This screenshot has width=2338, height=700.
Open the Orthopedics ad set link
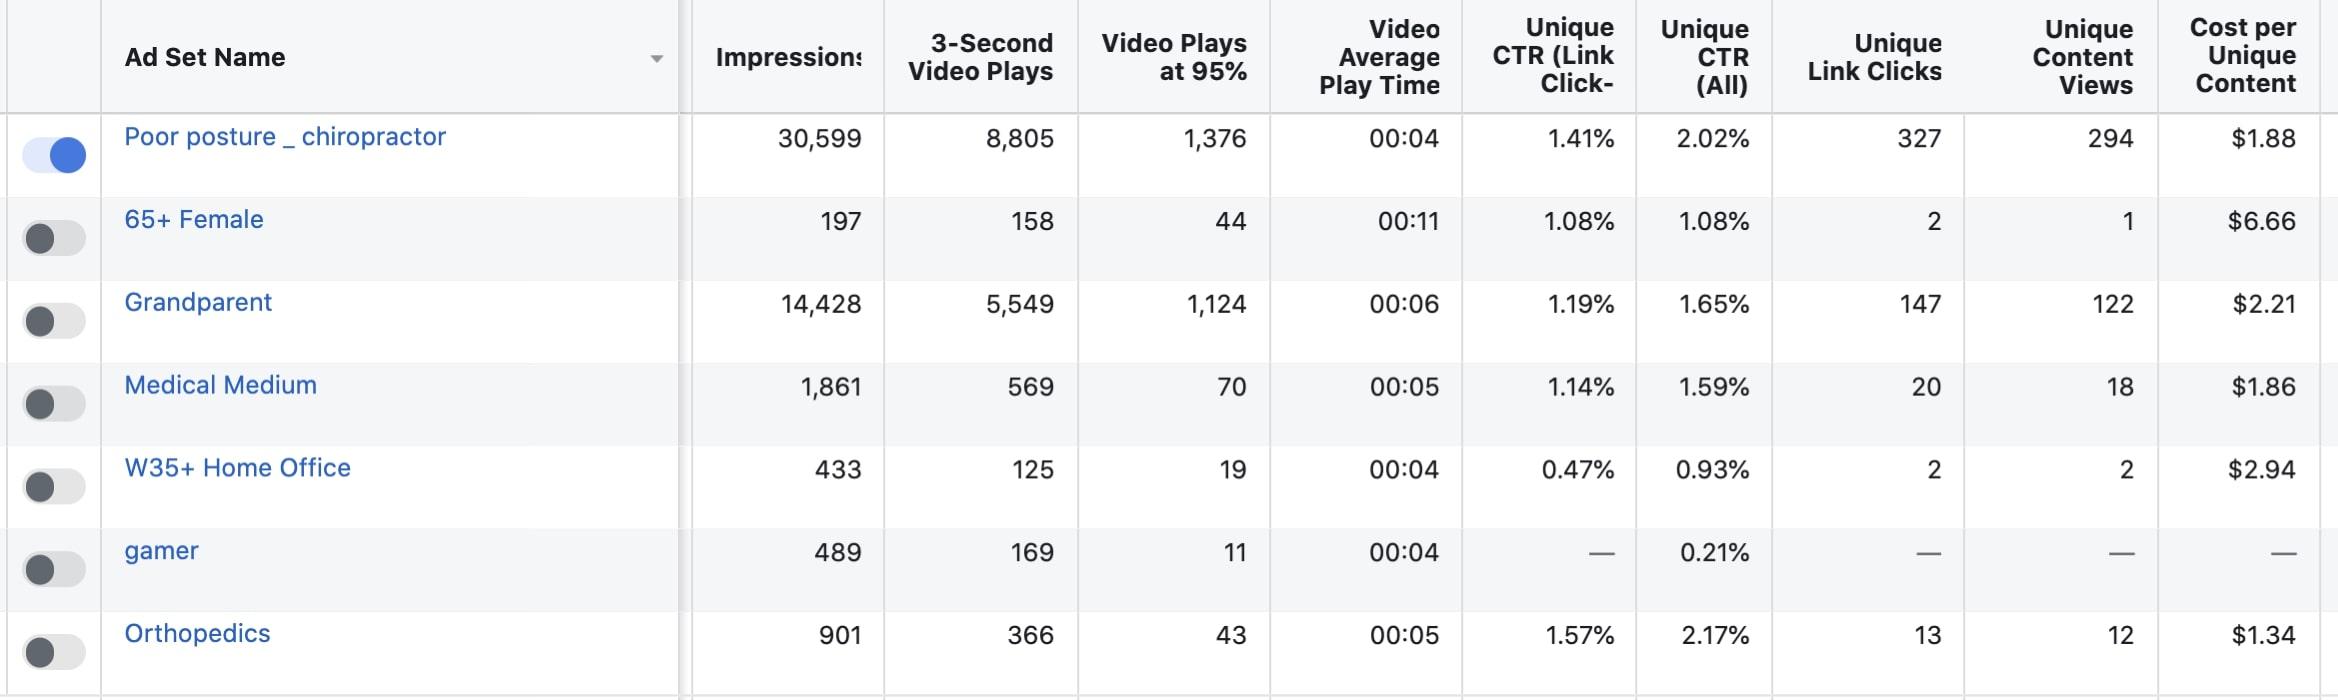click(x=197, y=634)
